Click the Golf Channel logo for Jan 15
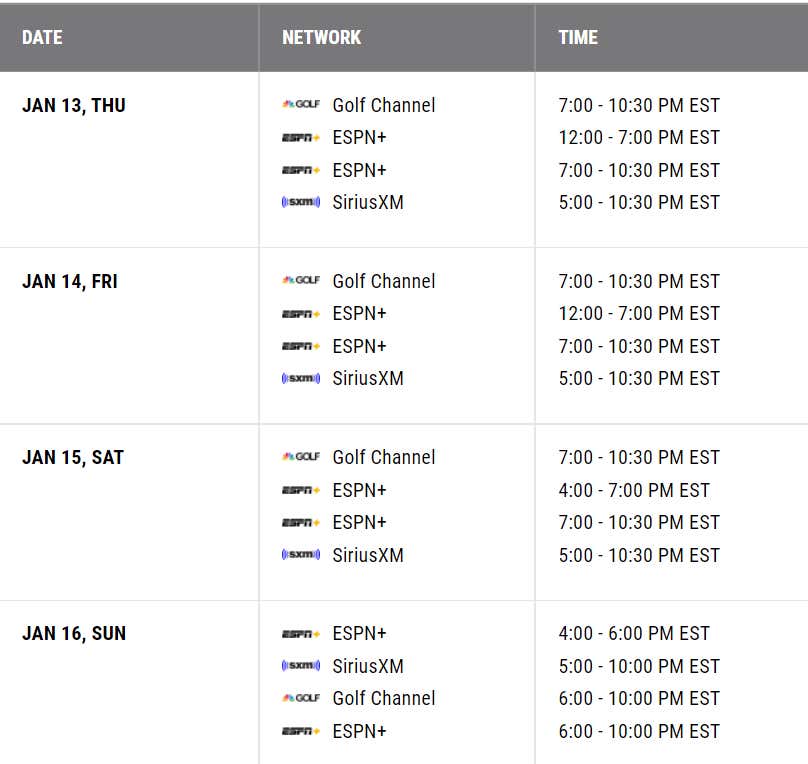 click(301, 456)
